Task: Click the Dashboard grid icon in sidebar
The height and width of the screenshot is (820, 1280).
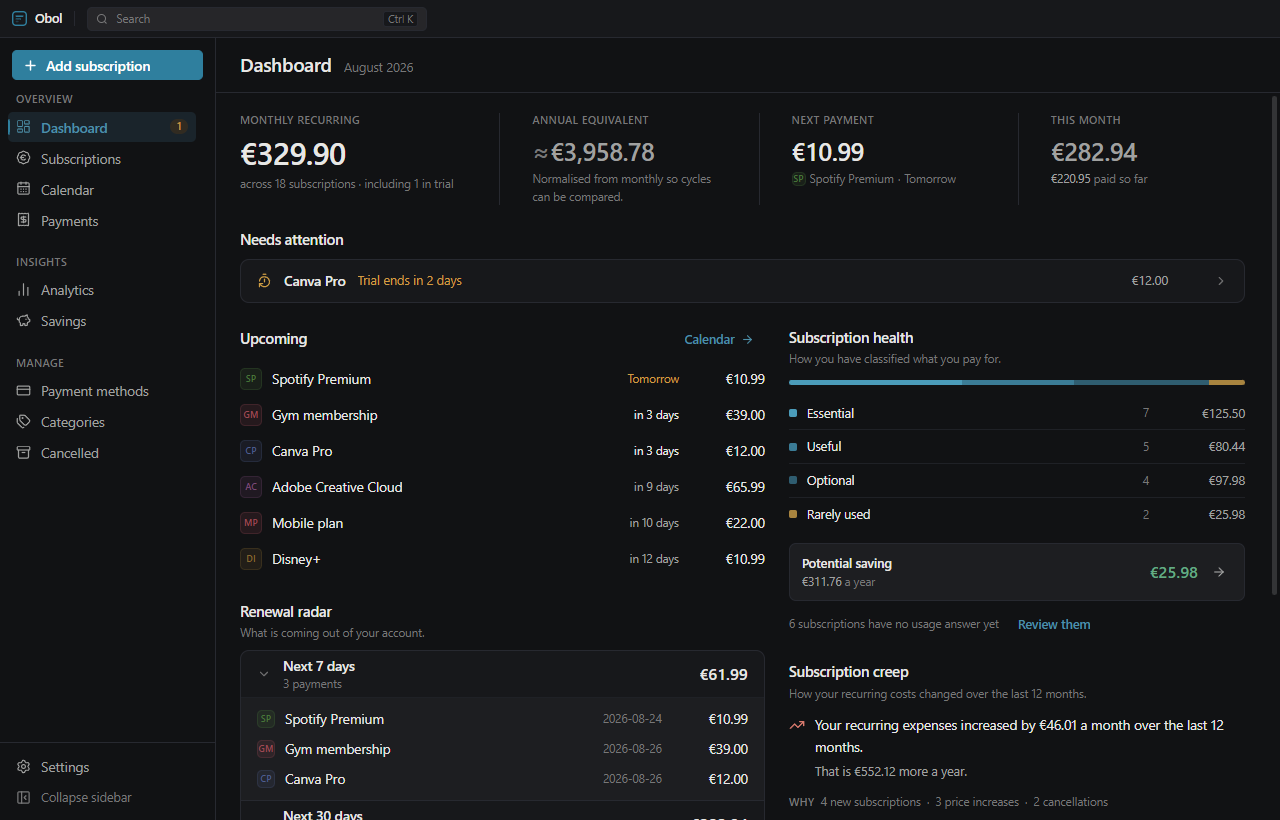Action: [24, 127]
